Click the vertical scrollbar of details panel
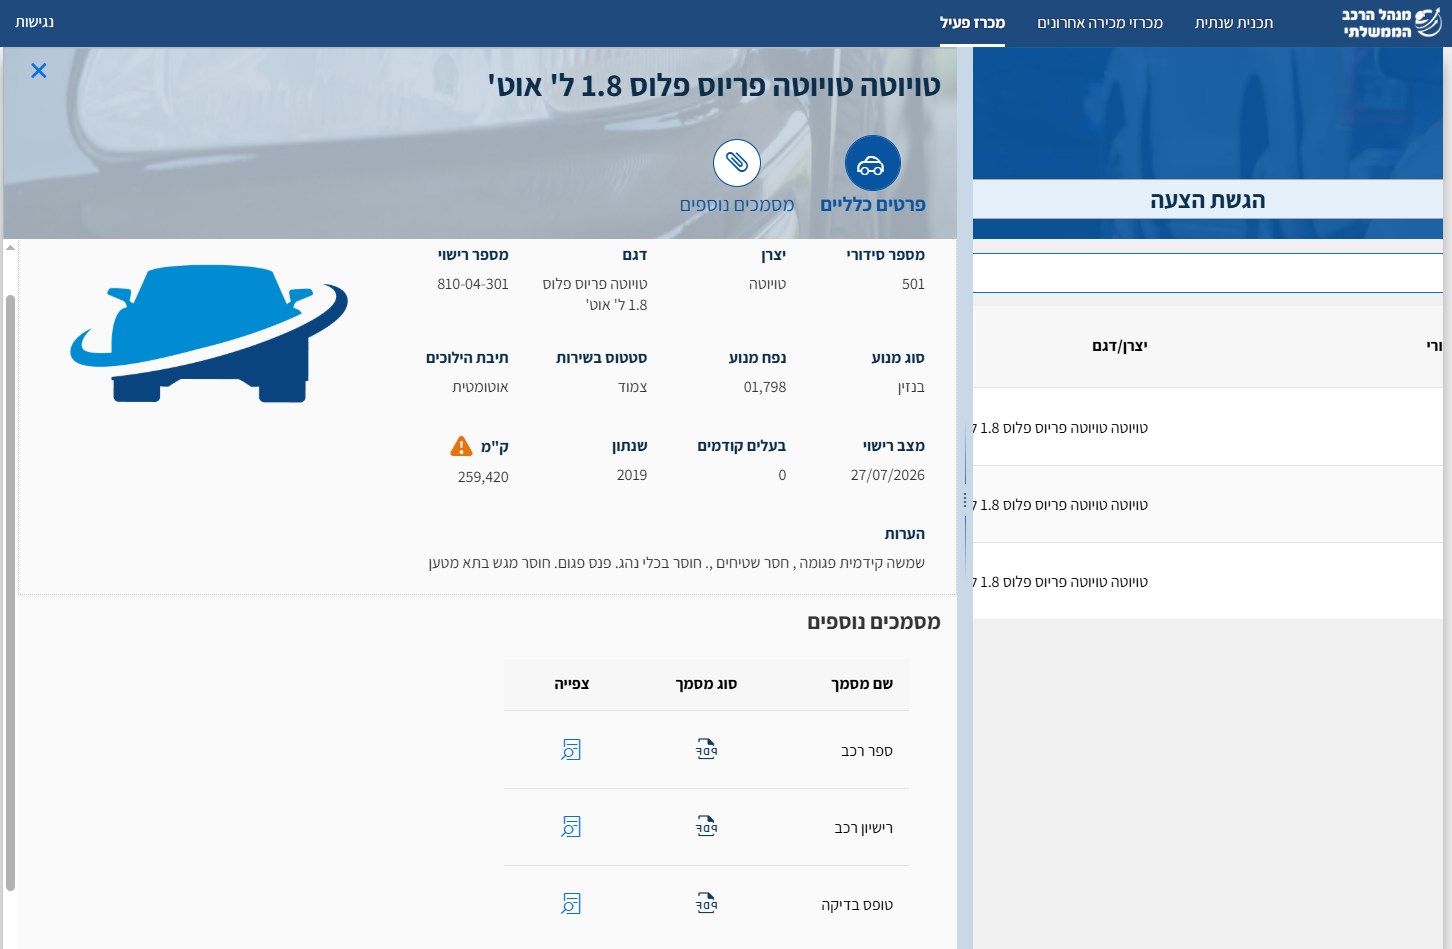 pos(10,590)
